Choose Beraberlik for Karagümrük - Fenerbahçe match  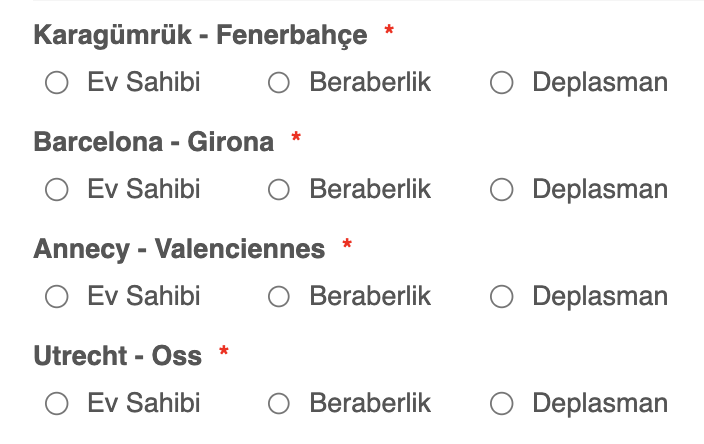coord(279,83)
